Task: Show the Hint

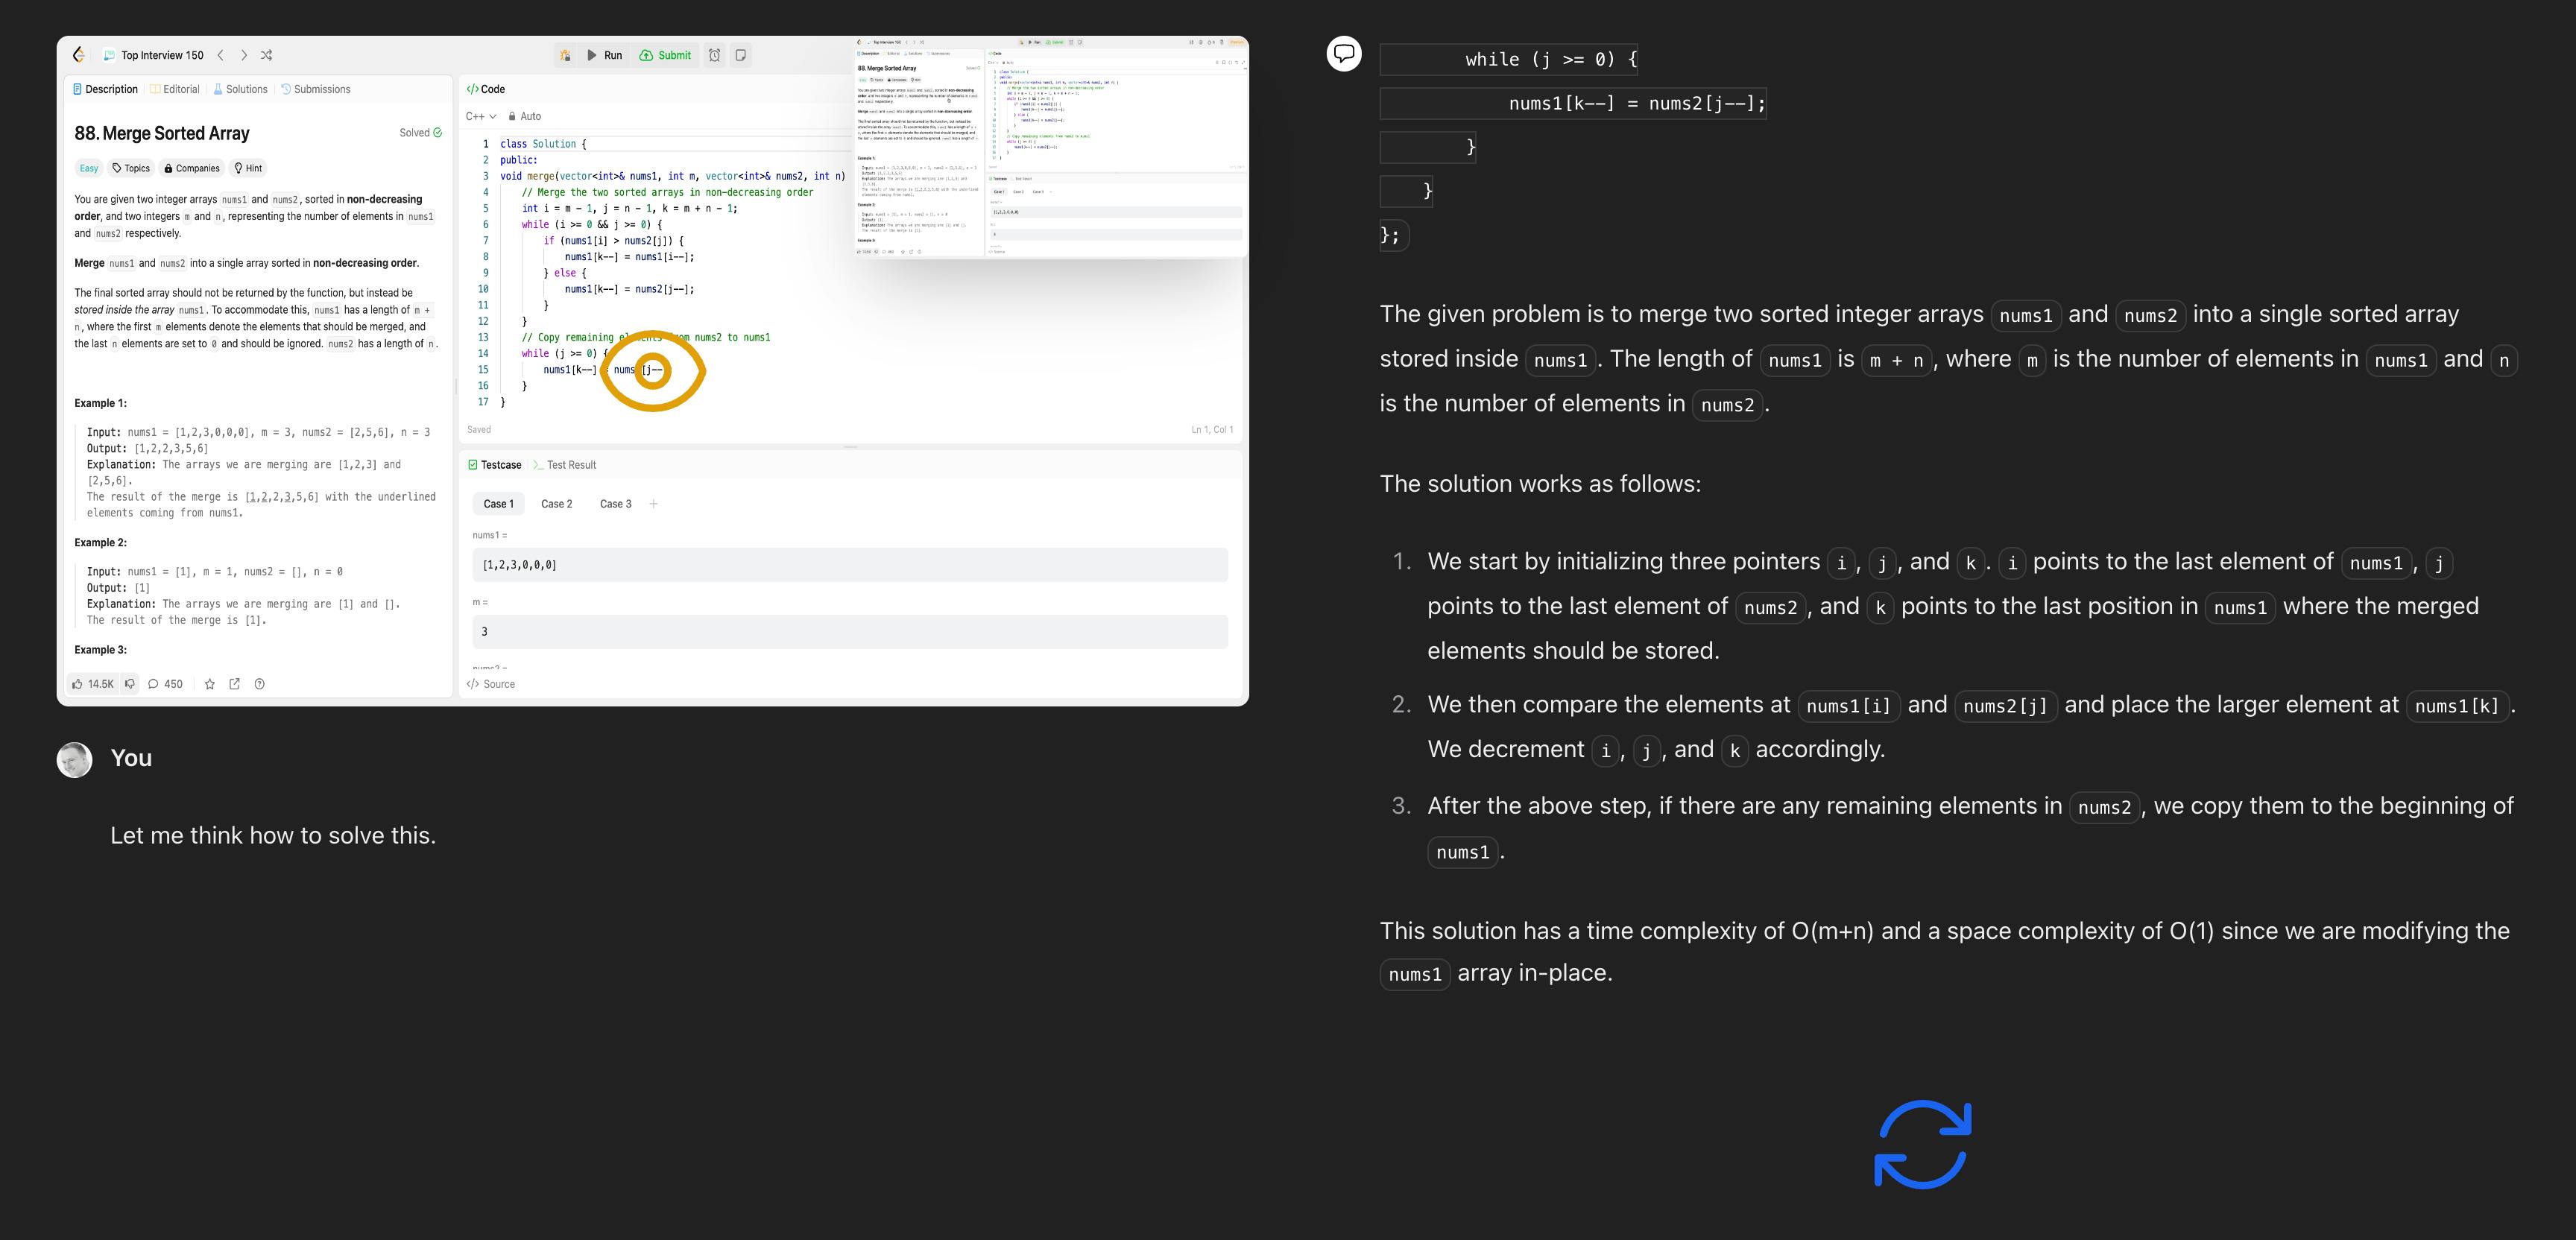Action: point(248,168)
